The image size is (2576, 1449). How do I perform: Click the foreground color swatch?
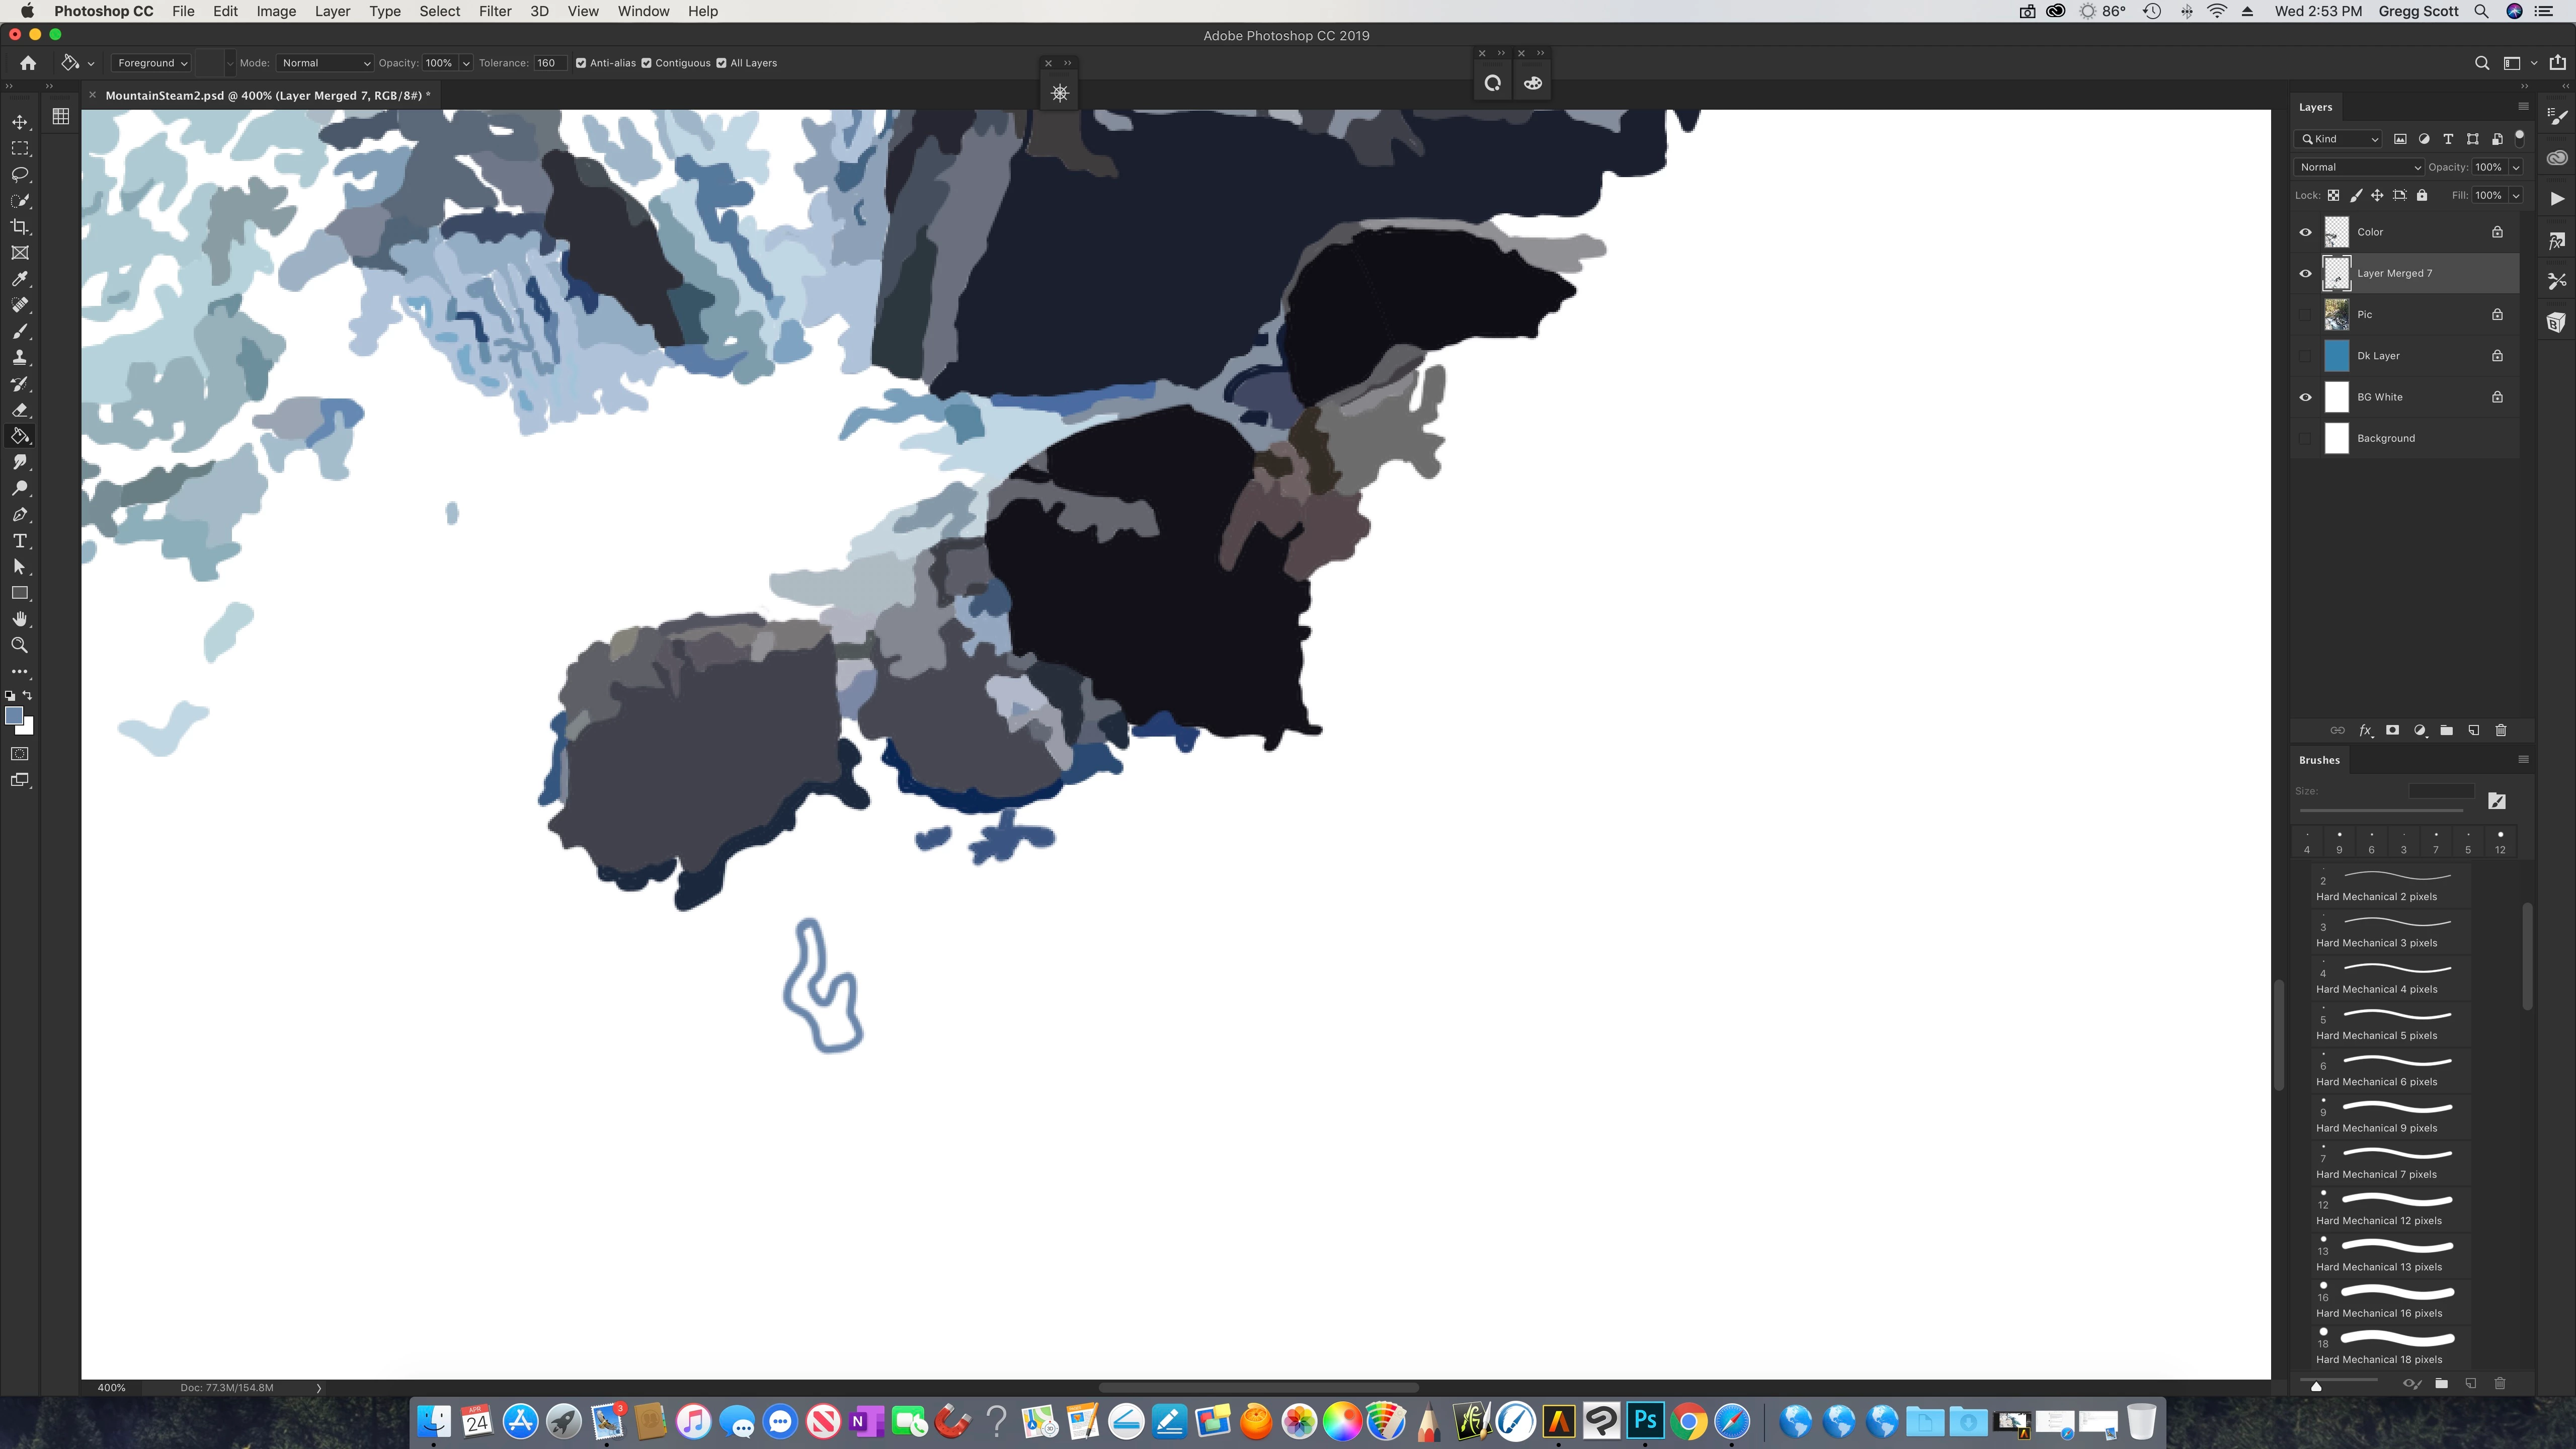[x=14, y=716]
